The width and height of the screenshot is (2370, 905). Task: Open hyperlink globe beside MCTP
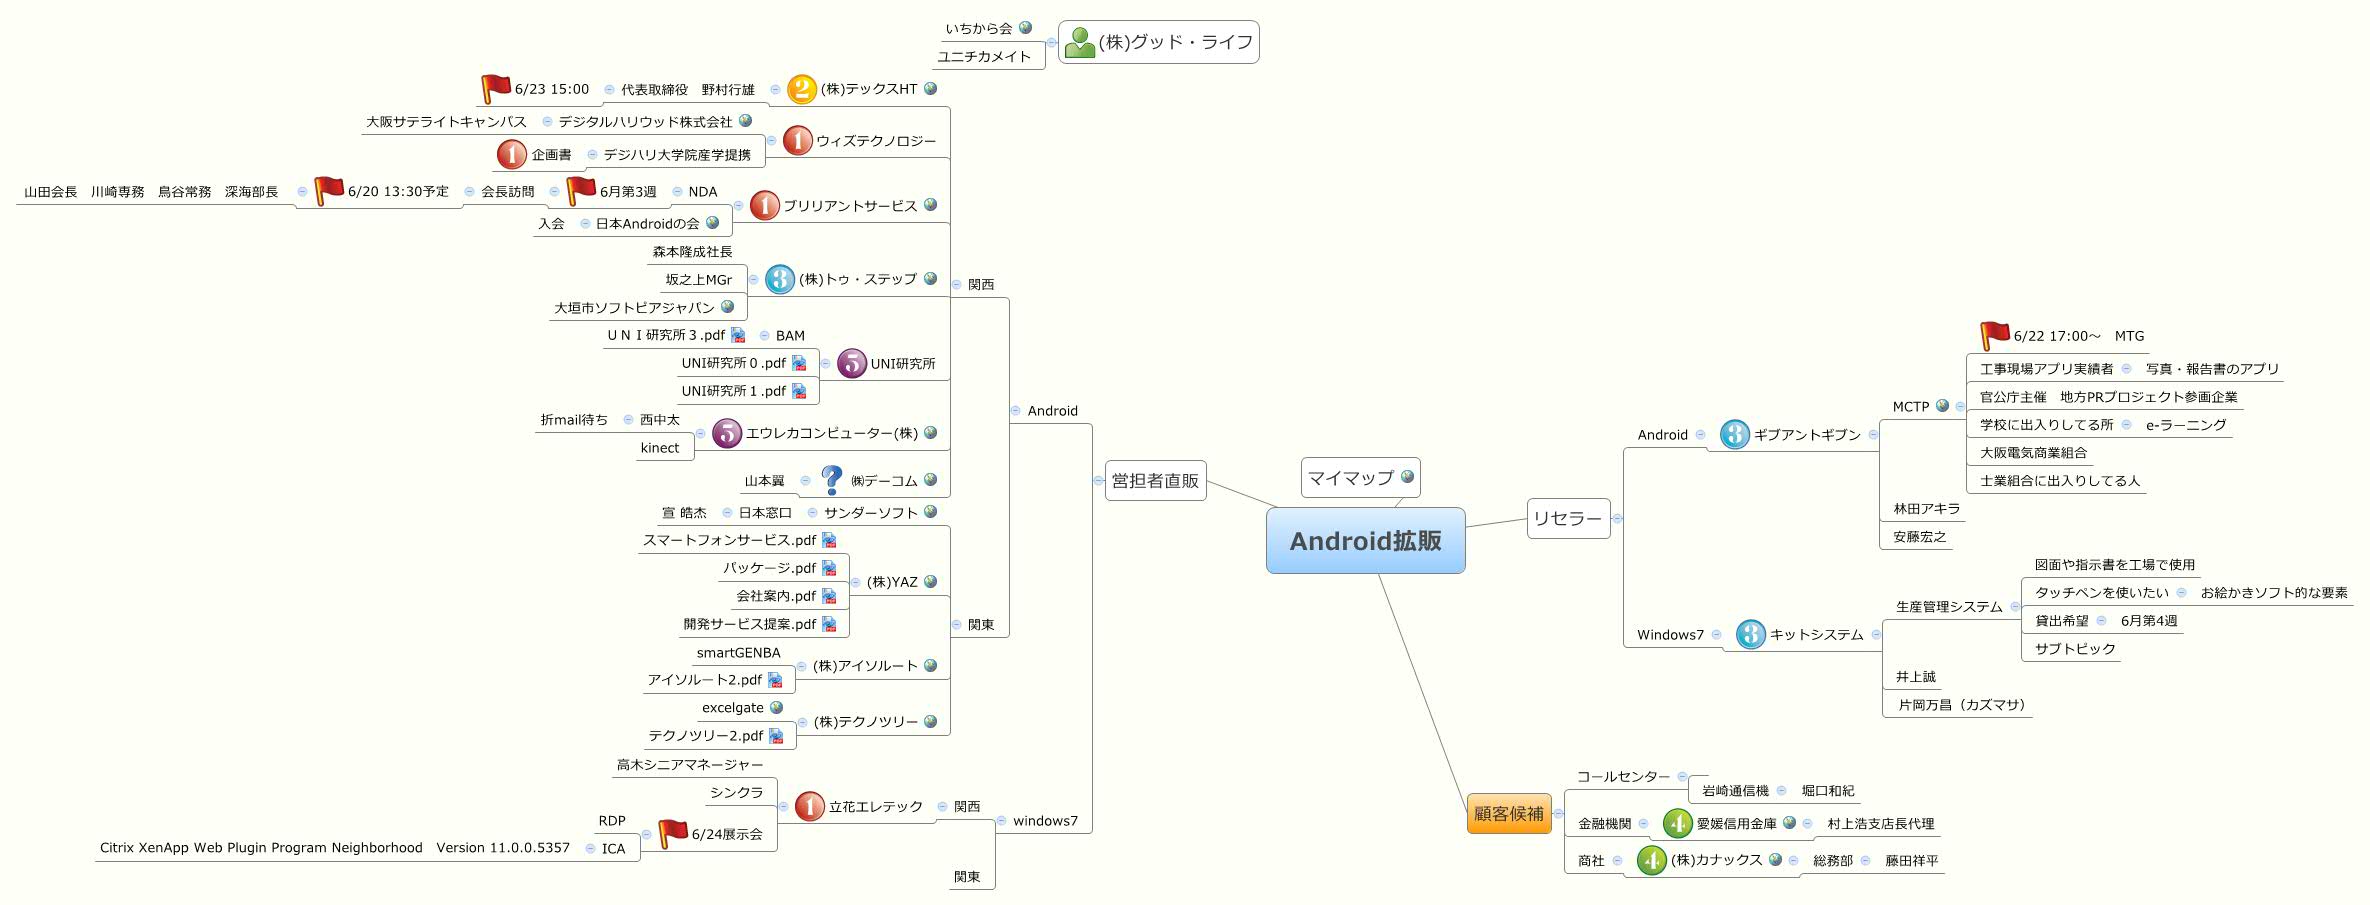(1942, 406)
